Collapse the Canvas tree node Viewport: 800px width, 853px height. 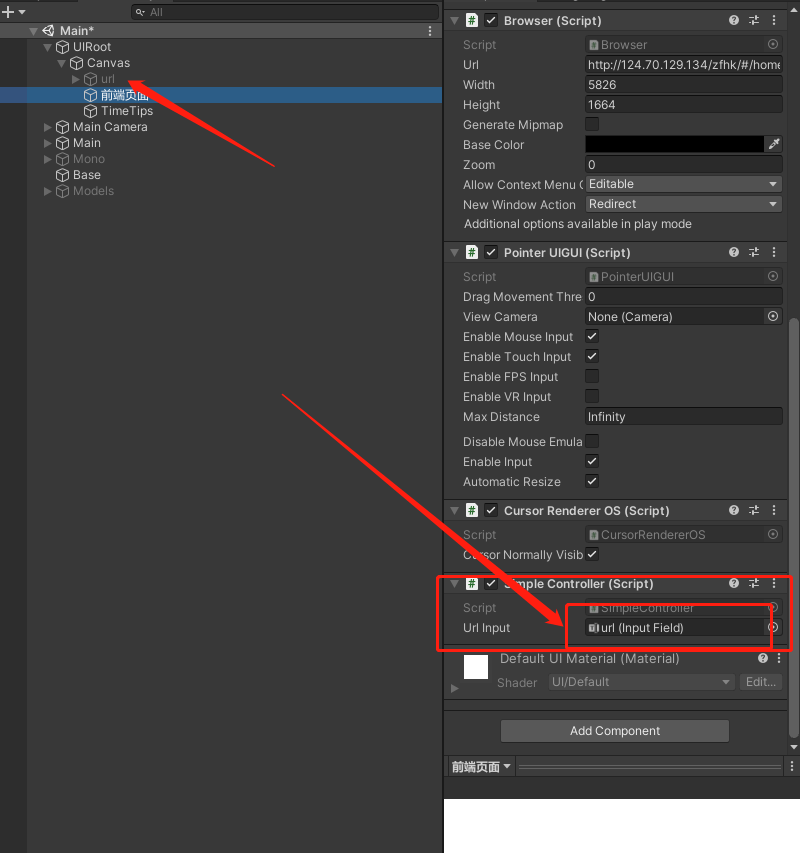(61, 63)
